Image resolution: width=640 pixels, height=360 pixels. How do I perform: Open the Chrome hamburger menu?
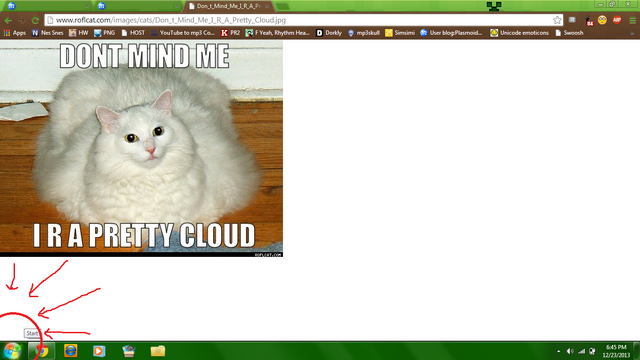[632, 20]
